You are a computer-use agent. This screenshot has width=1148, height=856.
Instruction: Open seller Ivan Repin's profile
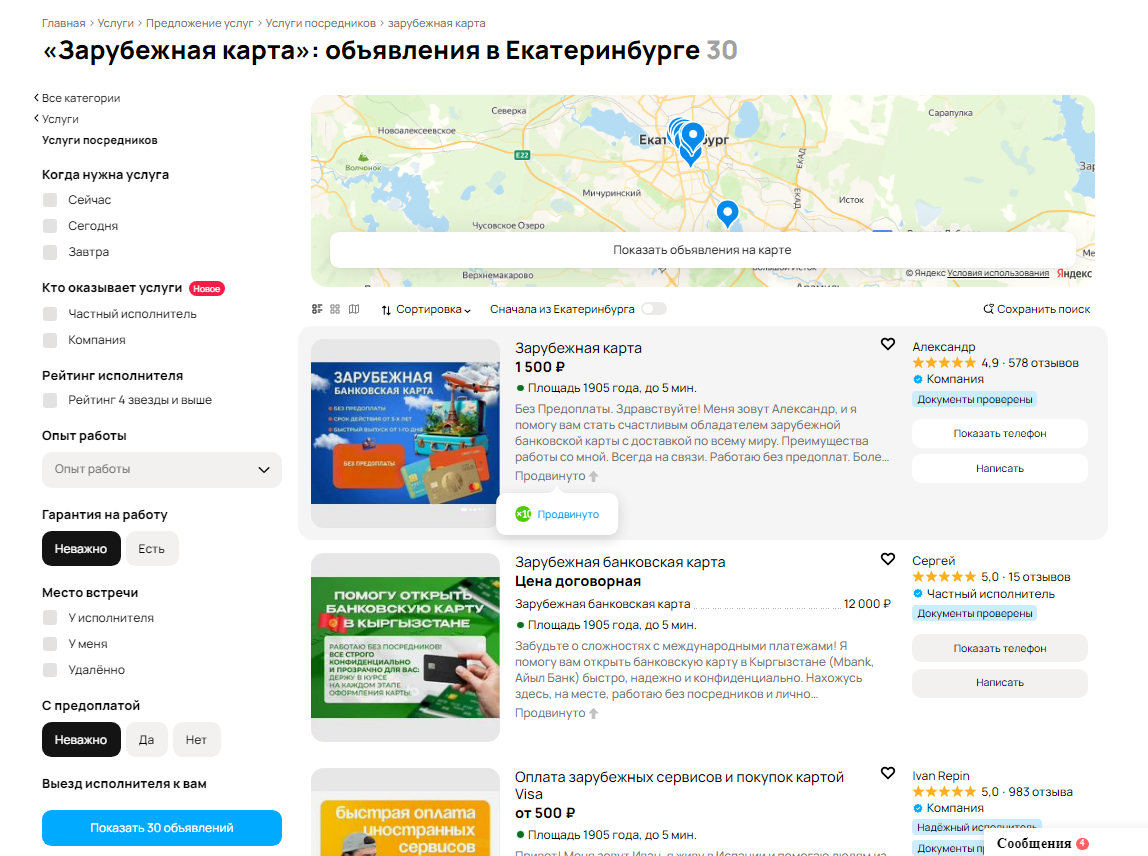click(941, 775)
